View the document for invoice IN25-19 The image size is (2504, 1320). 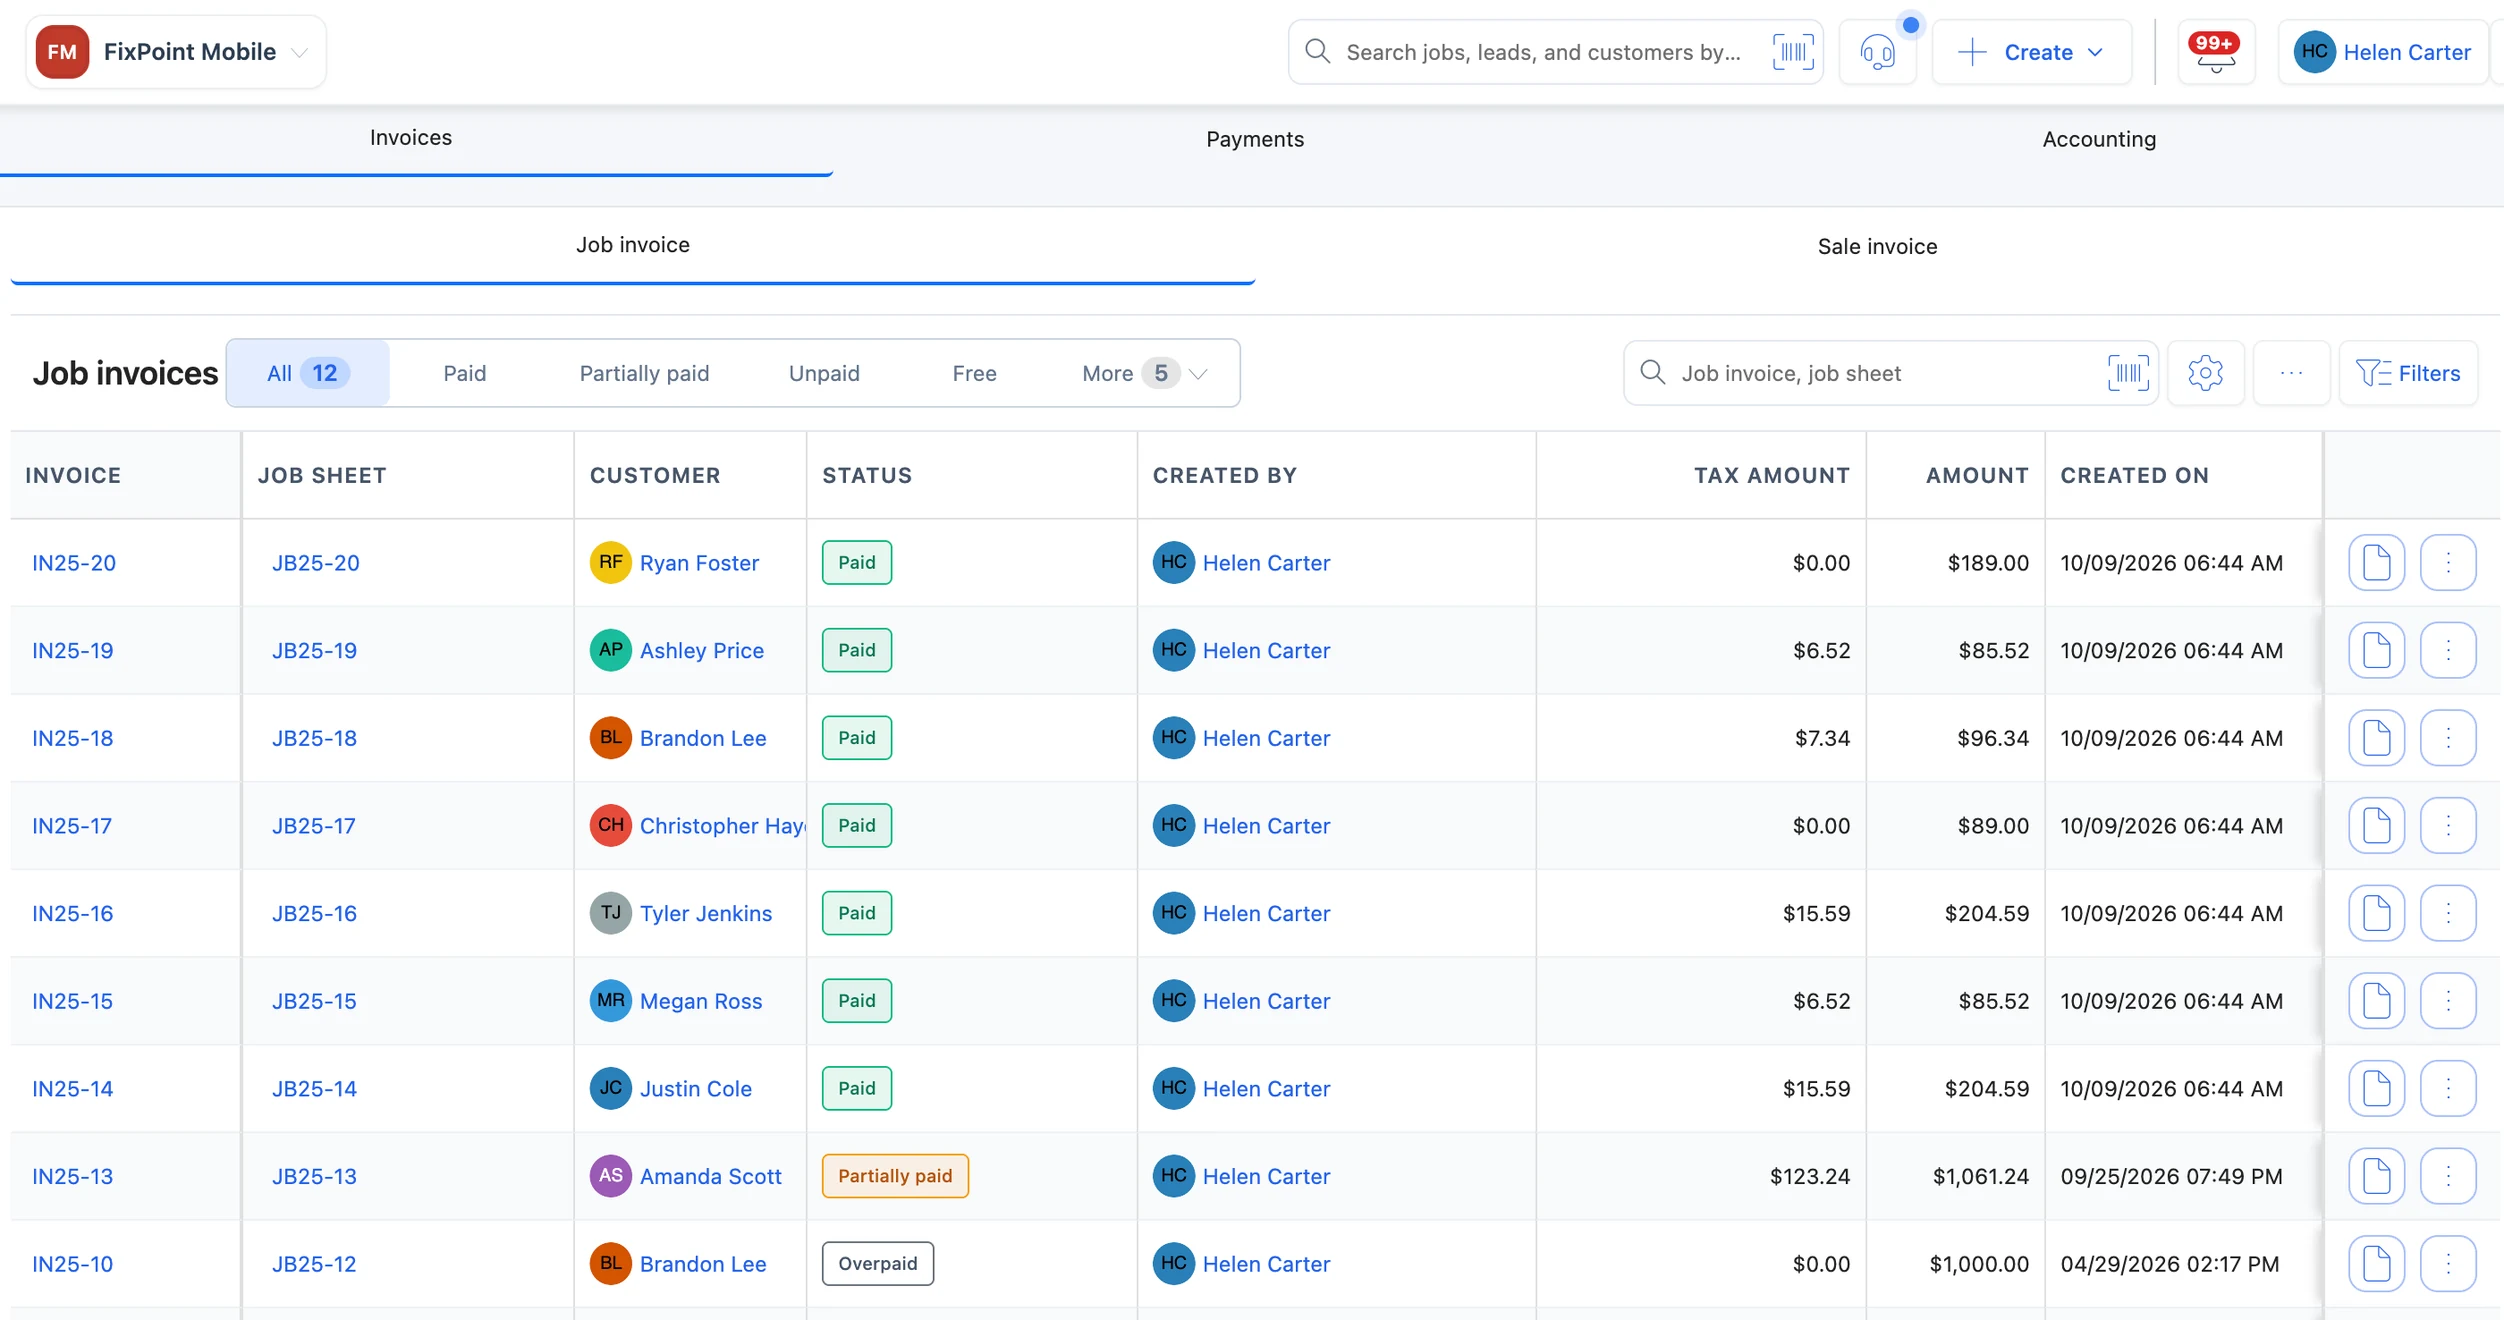tap(2376, 650)
